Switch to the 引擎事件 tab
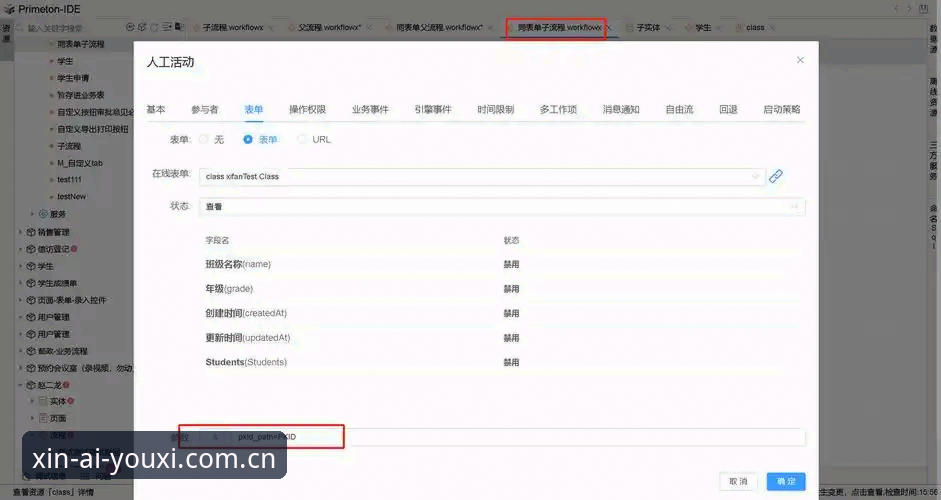Screen dimensions: 941x500 coord(433,109)
